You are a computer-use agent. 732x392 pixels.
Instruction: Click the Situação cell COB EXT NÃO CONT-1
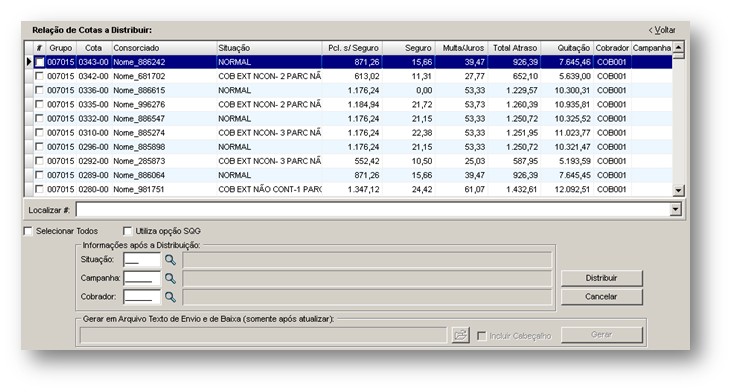click(270, 189)
